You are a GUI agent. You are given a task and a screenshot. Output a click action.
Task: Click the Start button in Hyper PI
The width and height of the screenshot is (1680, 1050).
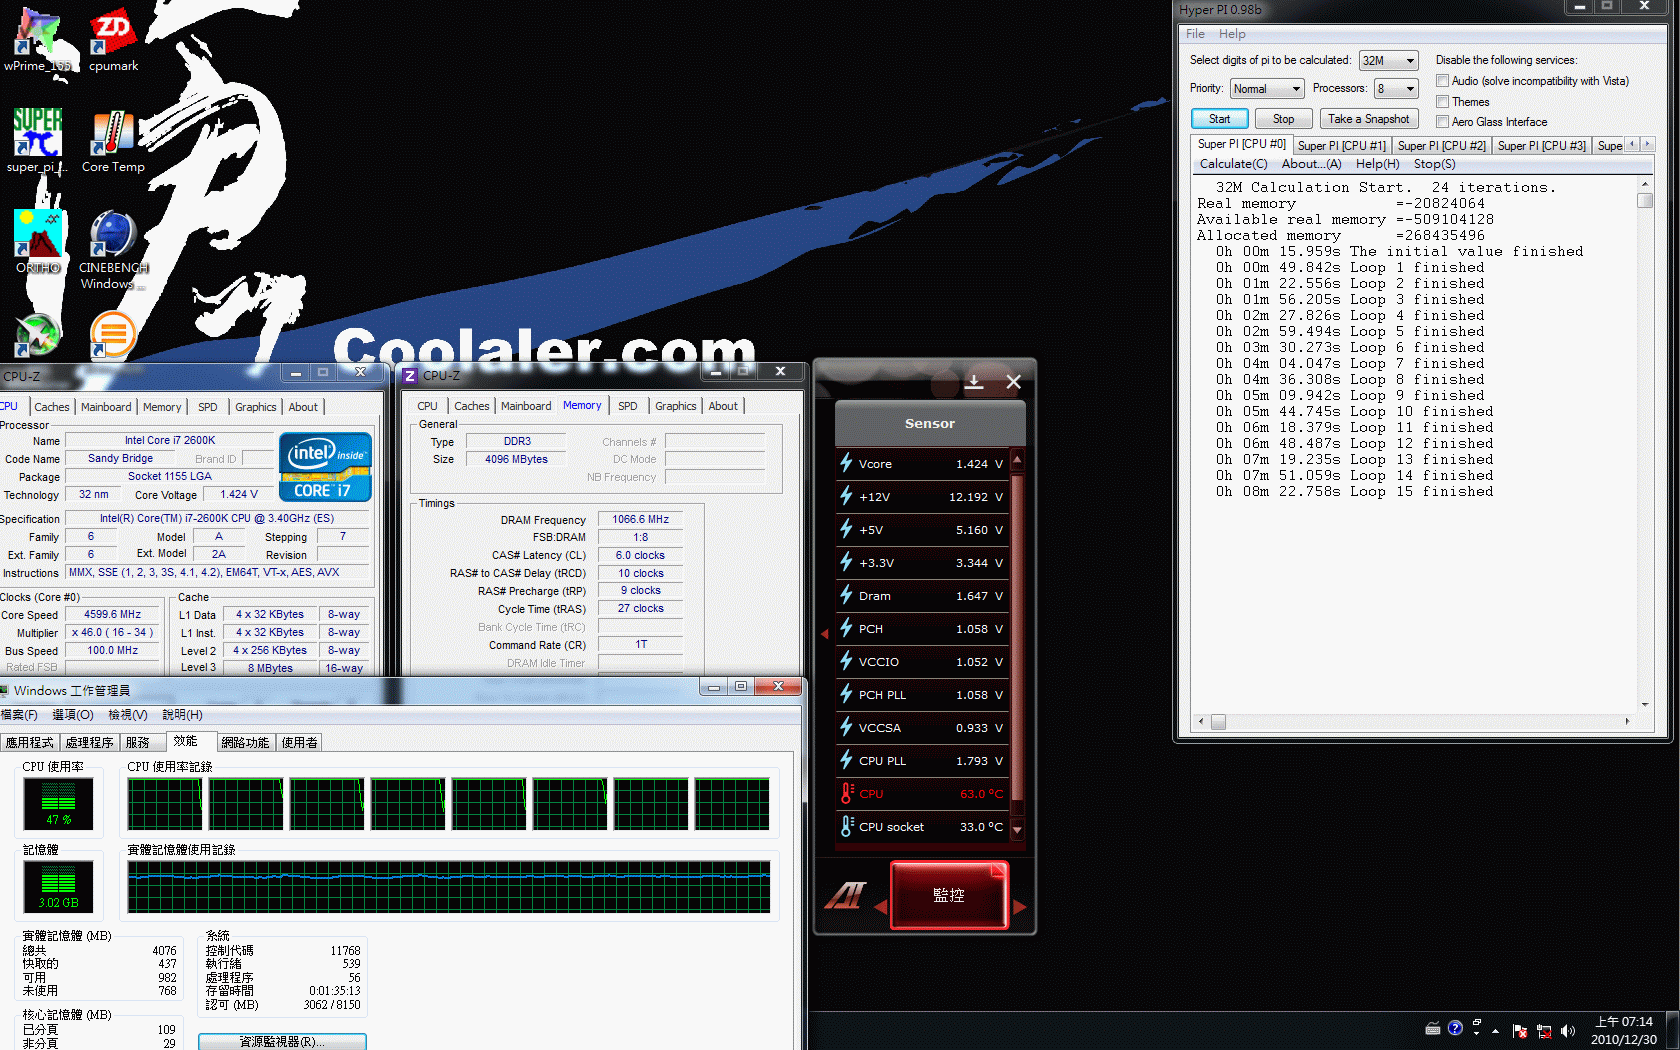(1219, 119)
